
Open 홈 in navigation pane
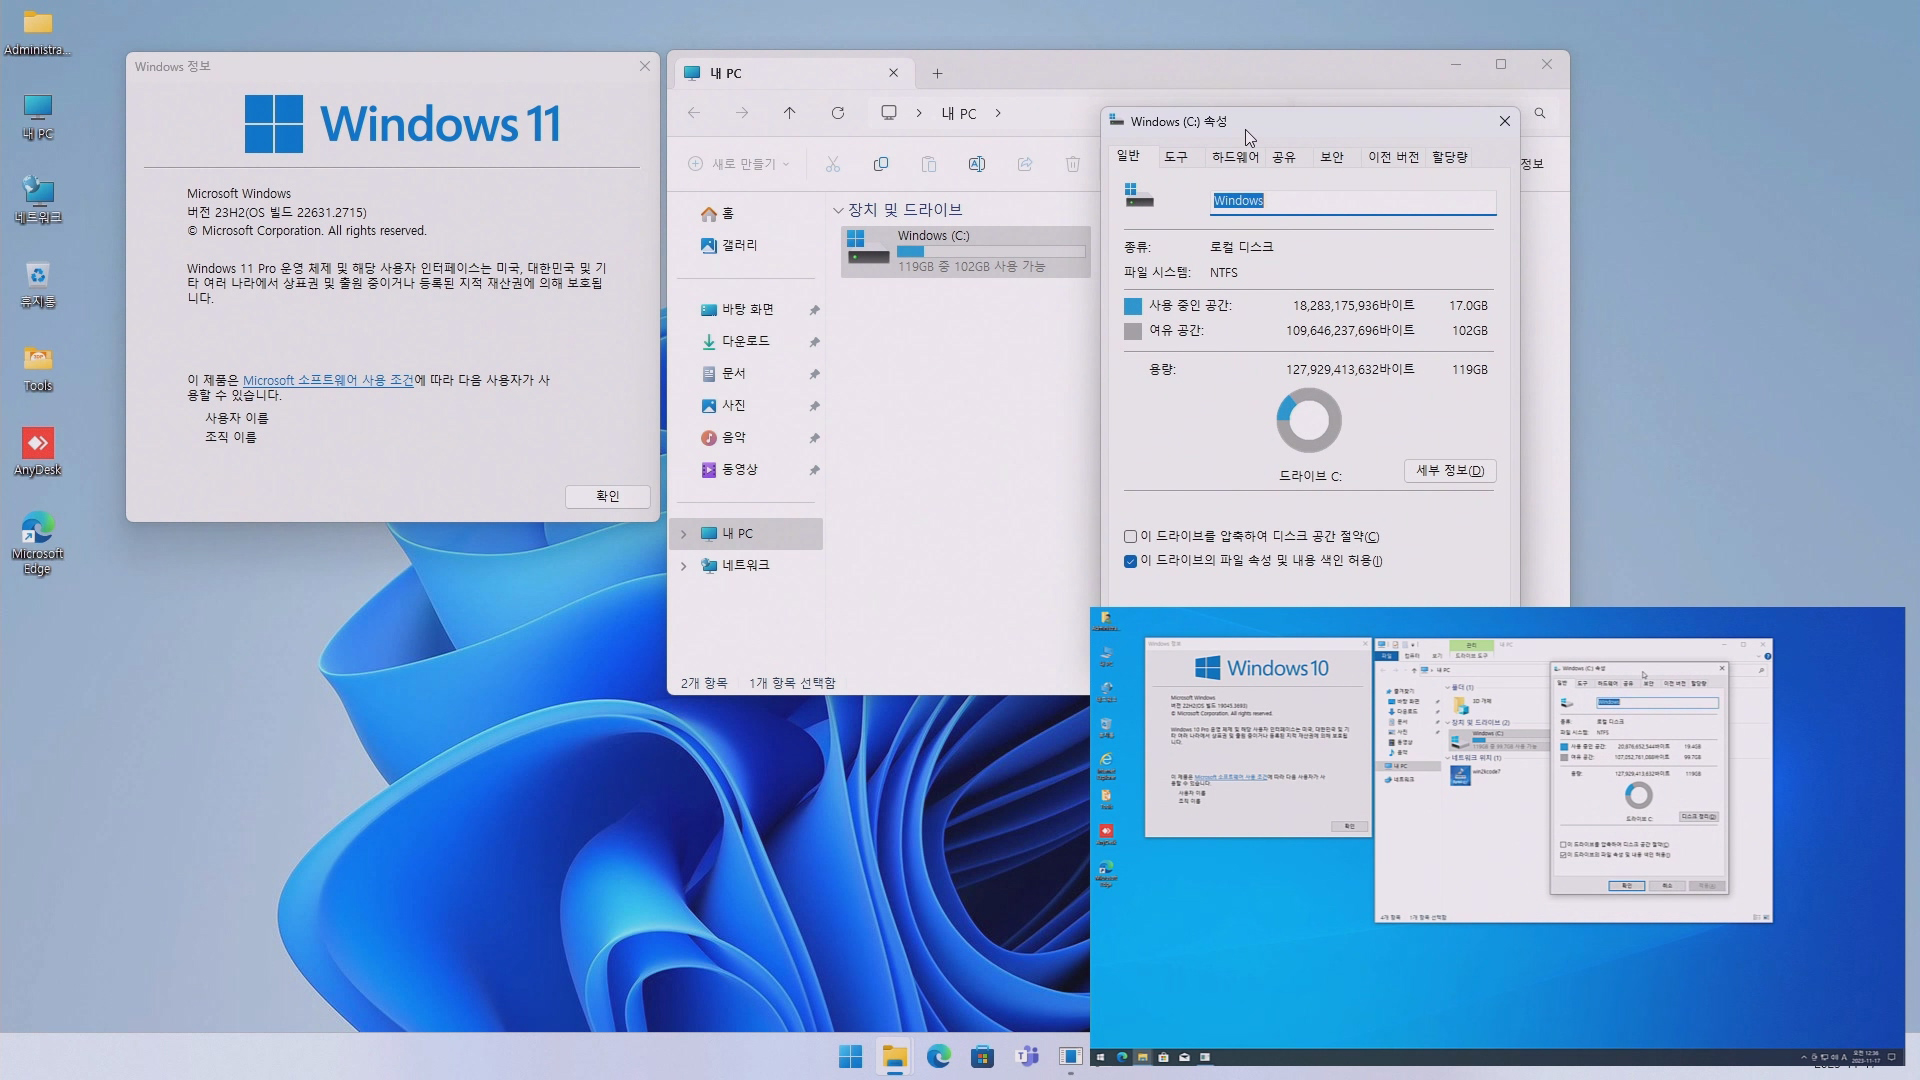point(718,214)
